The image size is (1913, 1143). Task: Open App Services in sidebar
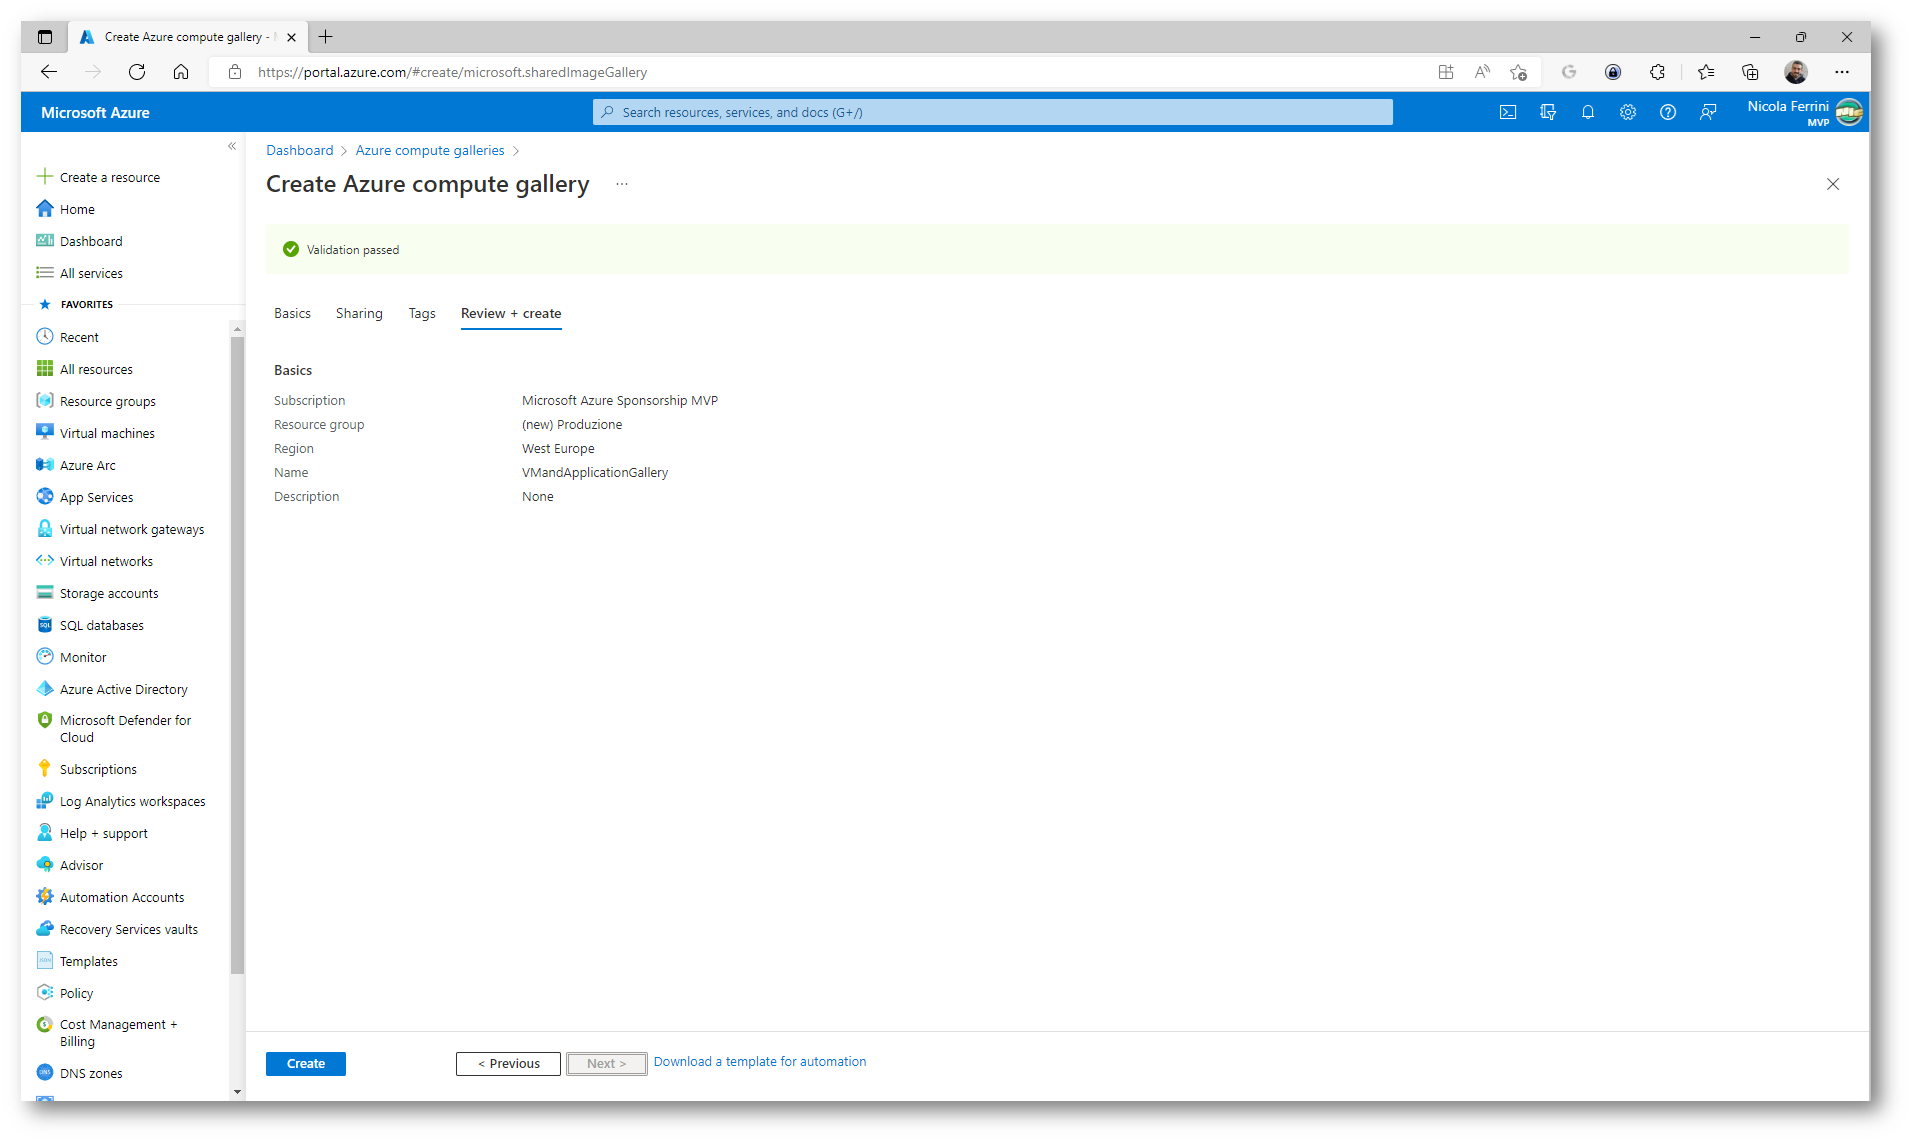click(96, 497)
